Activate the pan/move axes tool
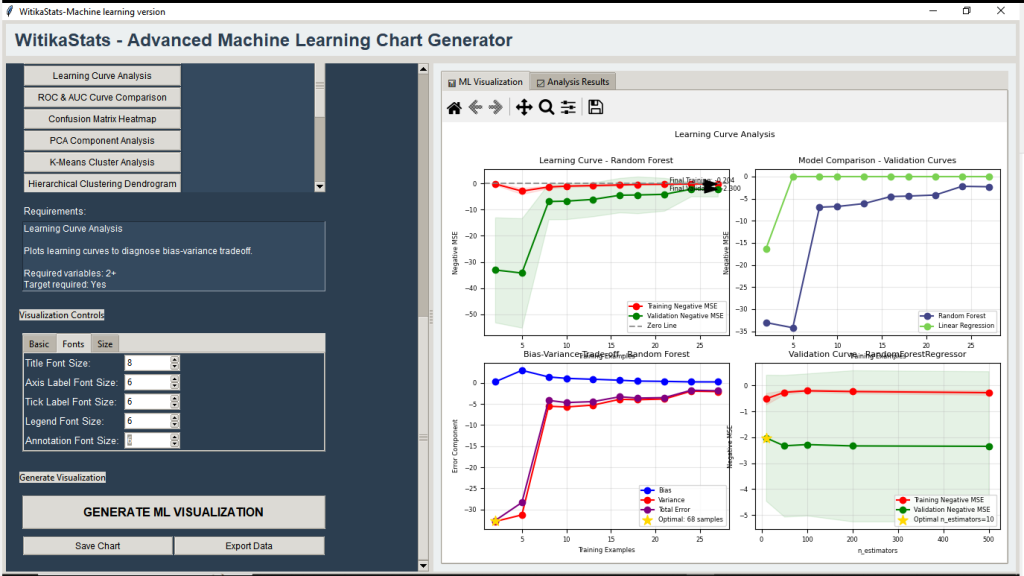 [x=524, y=107]
